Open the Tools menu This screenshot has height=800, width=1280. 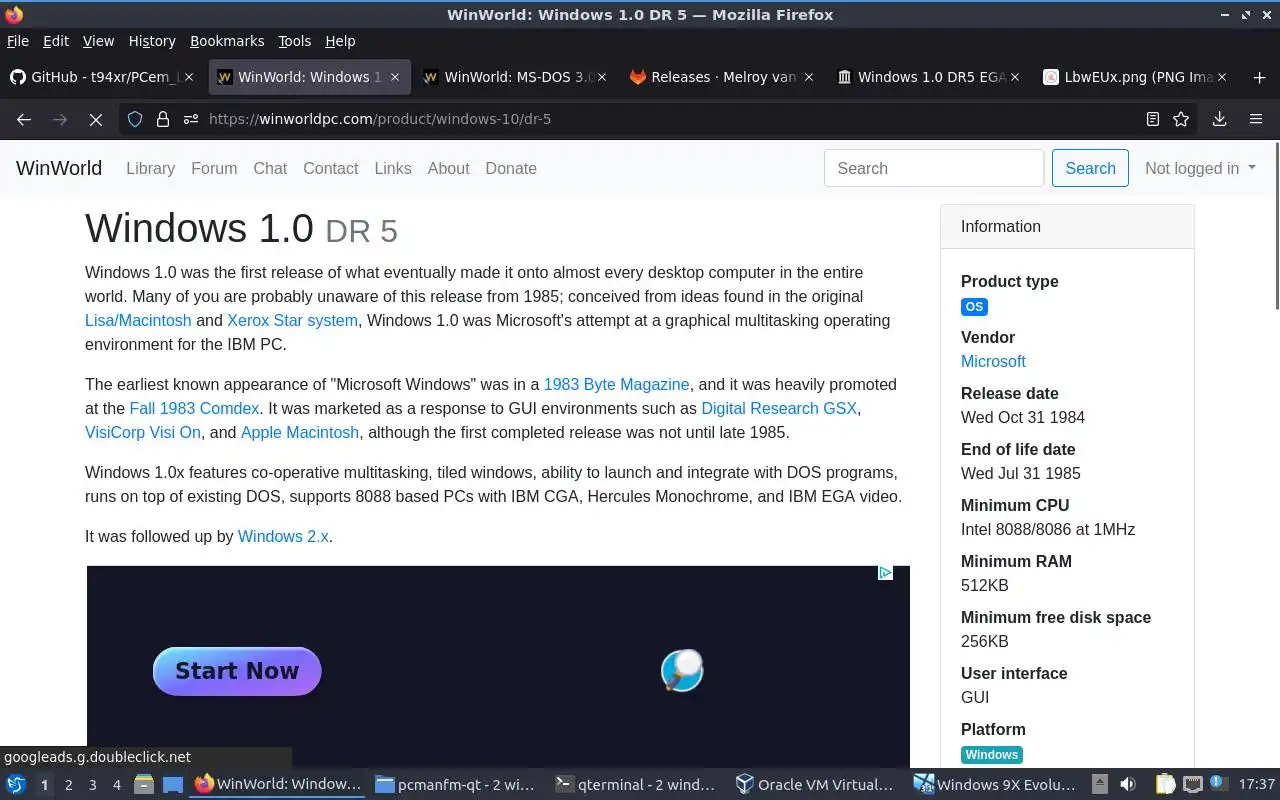[x=295, y=41]
